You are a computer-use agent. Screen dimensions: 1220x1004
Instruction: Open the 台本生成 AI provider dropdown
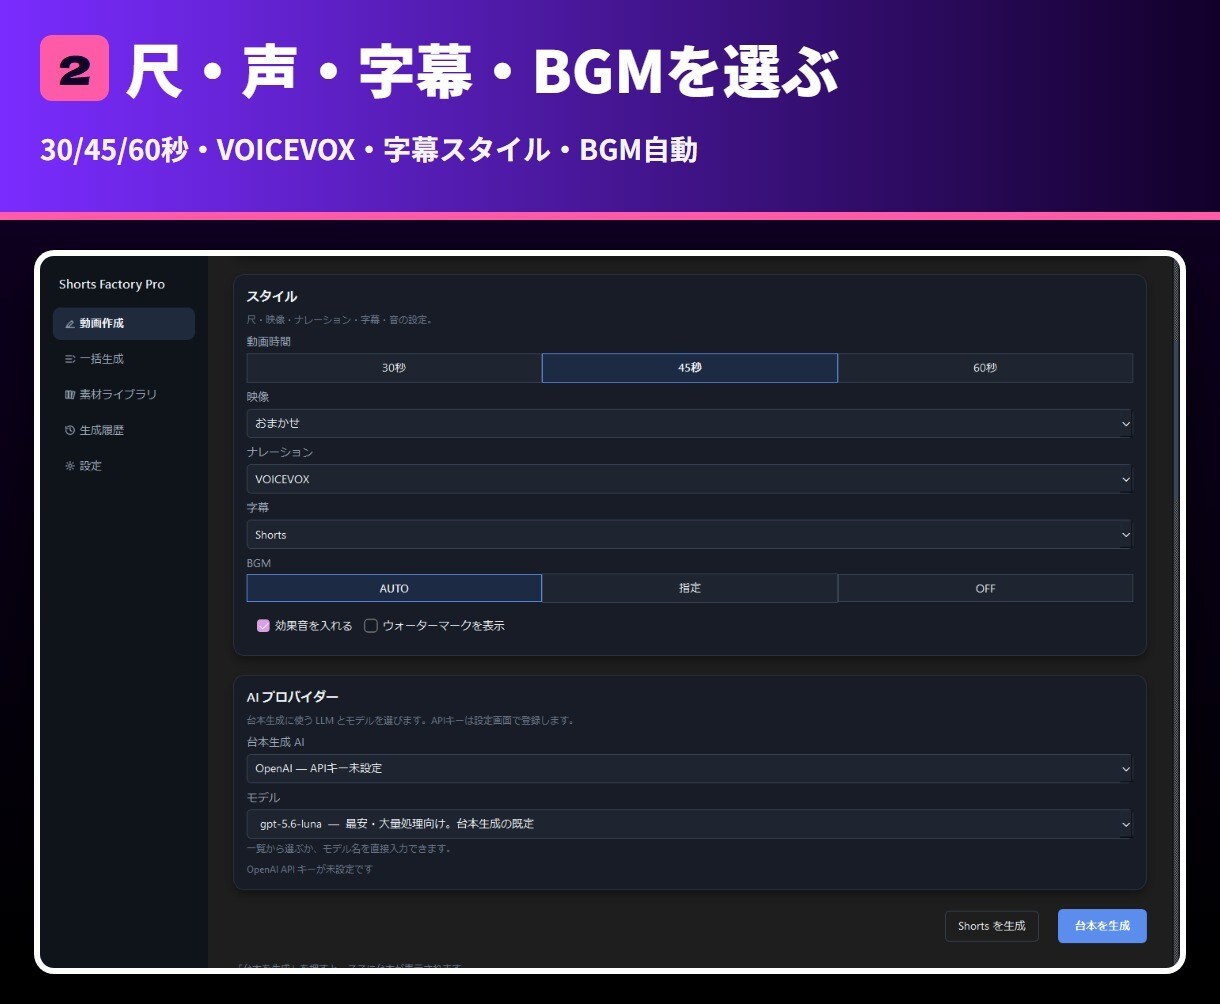[x=690, y=769]
